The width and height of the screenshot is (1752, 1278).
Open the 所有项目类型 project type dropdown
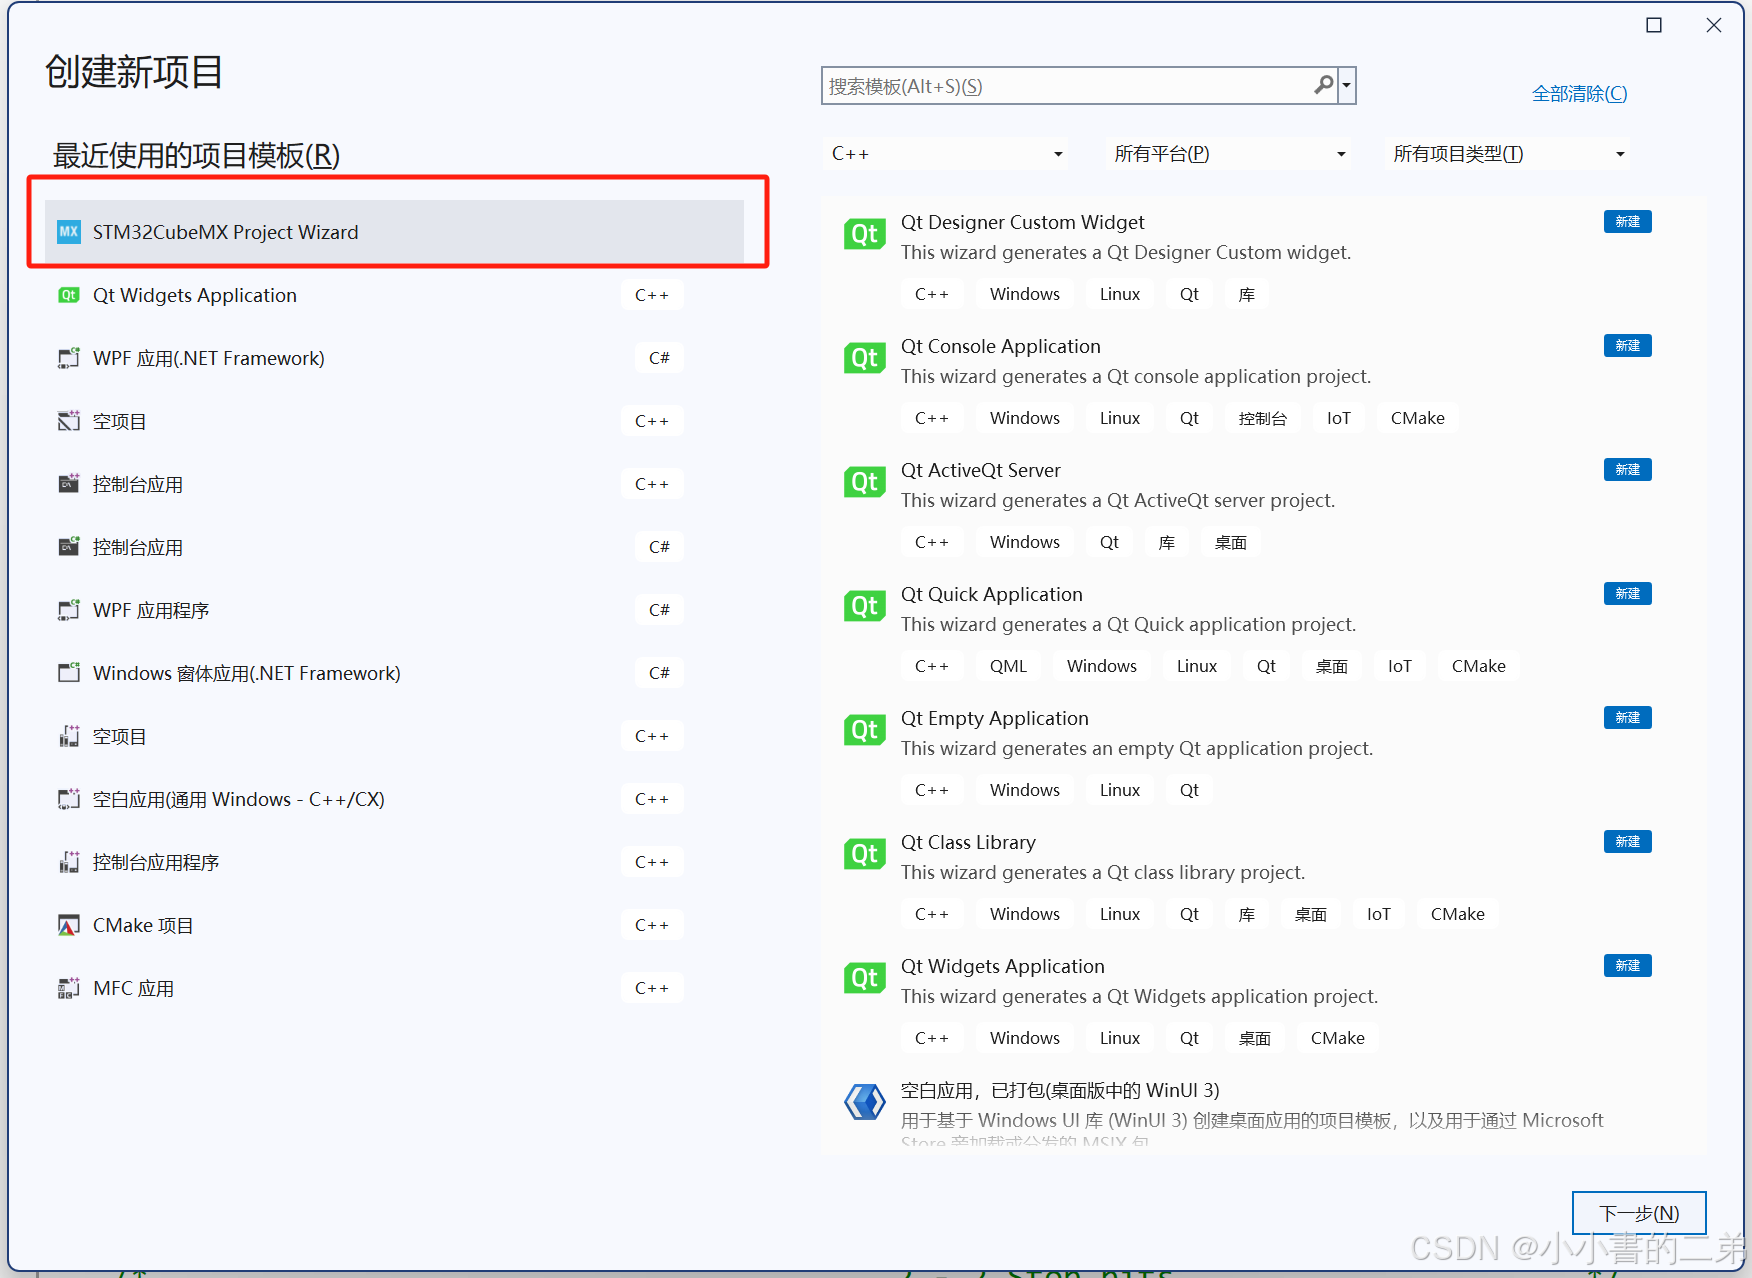coord(1620,153)
